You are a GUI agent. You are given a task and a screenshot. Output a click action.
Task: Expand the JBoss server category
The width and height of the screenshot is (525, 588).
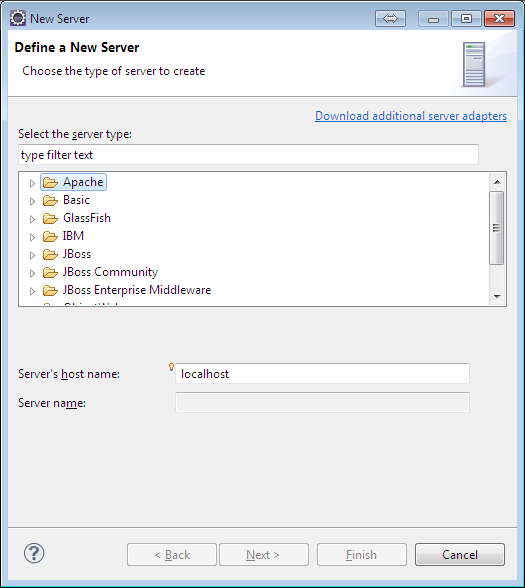[32, 255]
